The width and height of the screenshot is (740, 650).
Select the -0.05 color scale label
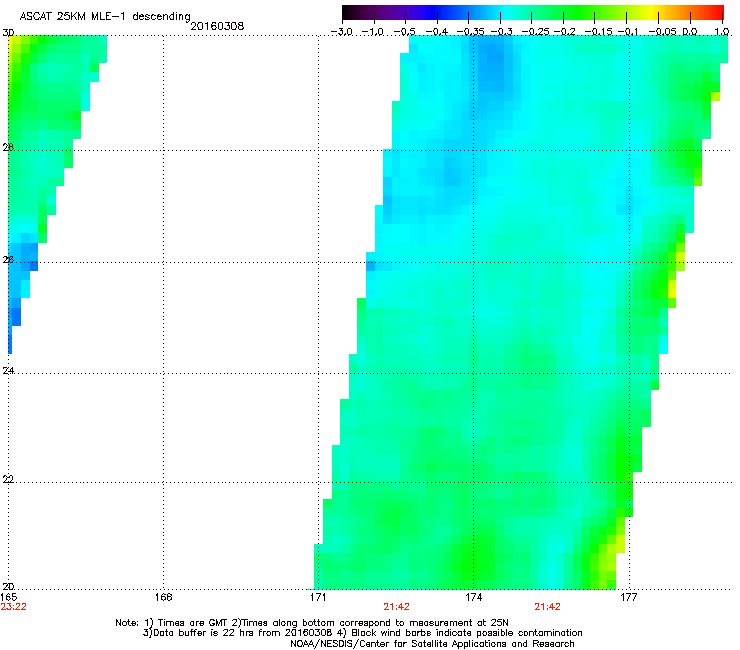663,32
